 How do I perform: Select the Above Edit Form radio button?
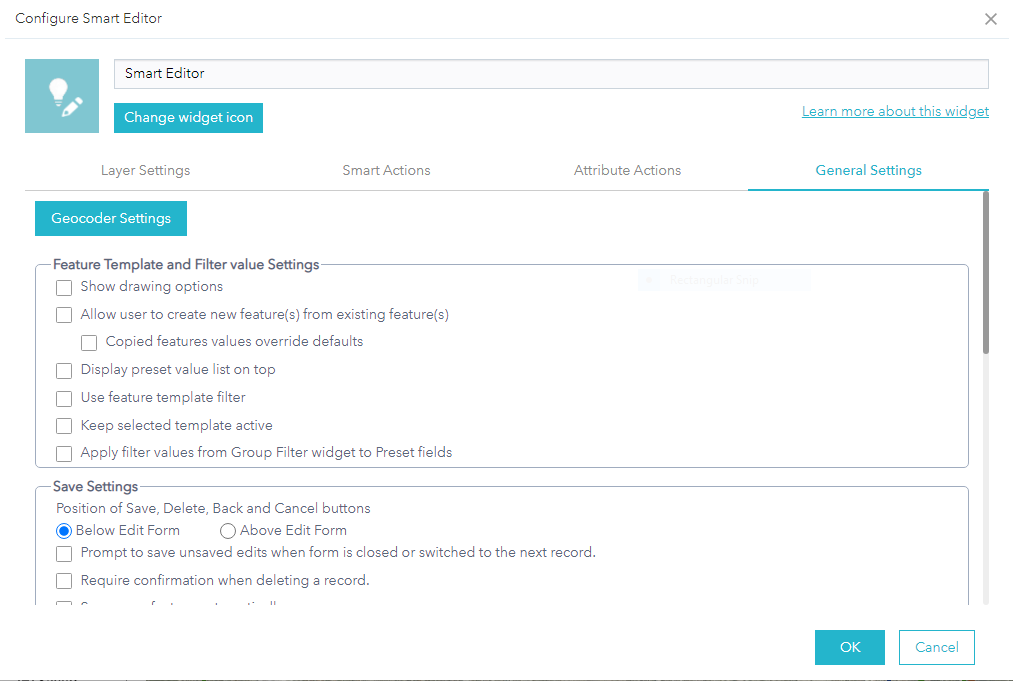227,531
